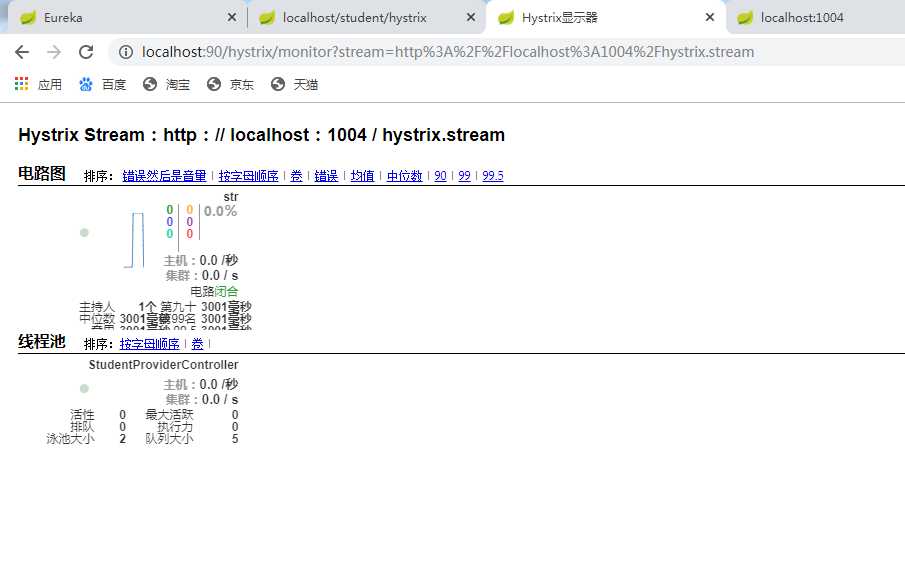
Task: Click the 队列大小 label
Action: [x=169, y=439]
